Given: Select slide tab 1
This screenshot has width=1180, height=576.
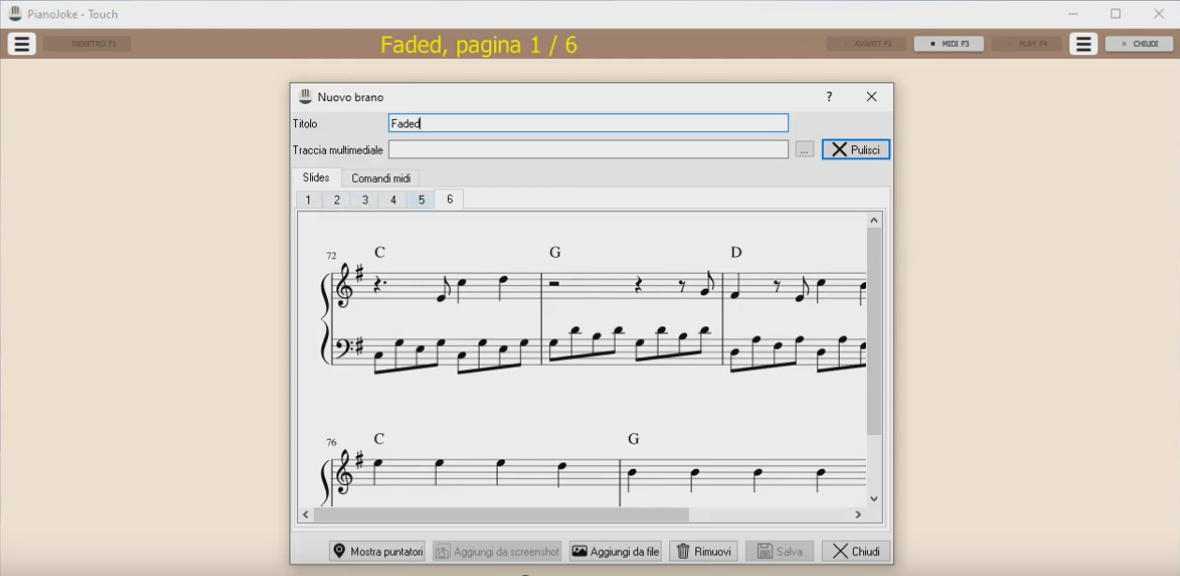Looking at the screenshot, I should [308, 200].
